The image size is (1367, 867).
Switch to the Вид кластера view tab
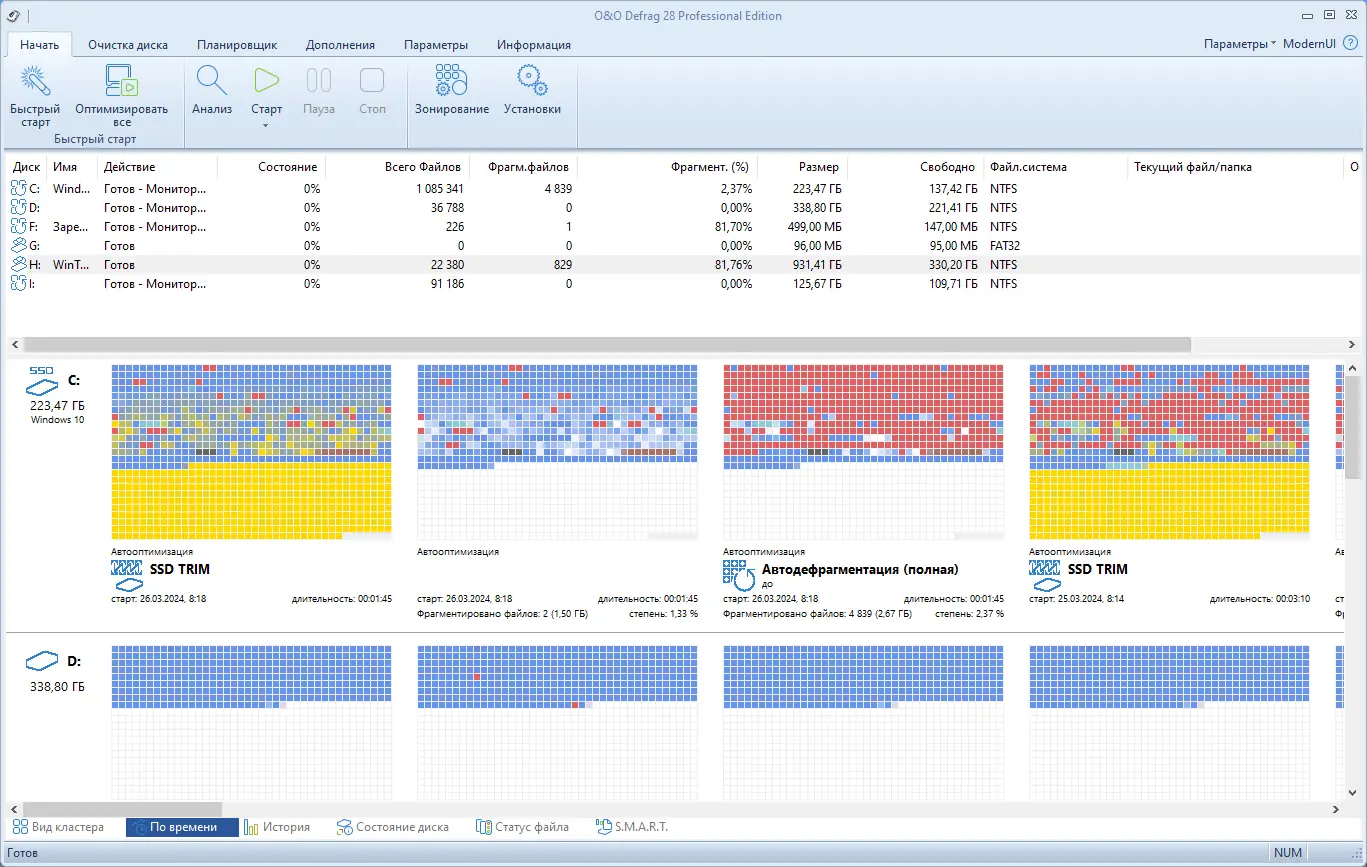point(58,827)
